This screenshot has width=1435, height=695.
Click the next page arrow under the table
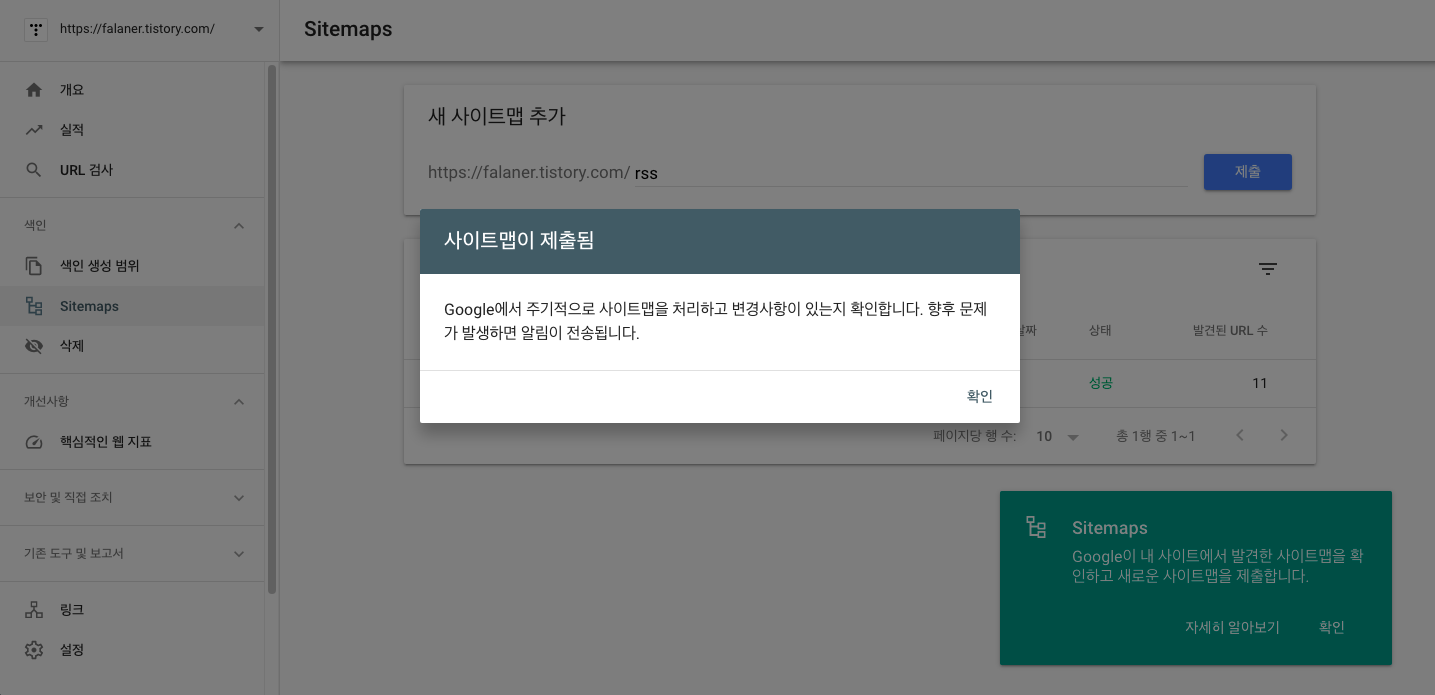(x=1283, y=435)
